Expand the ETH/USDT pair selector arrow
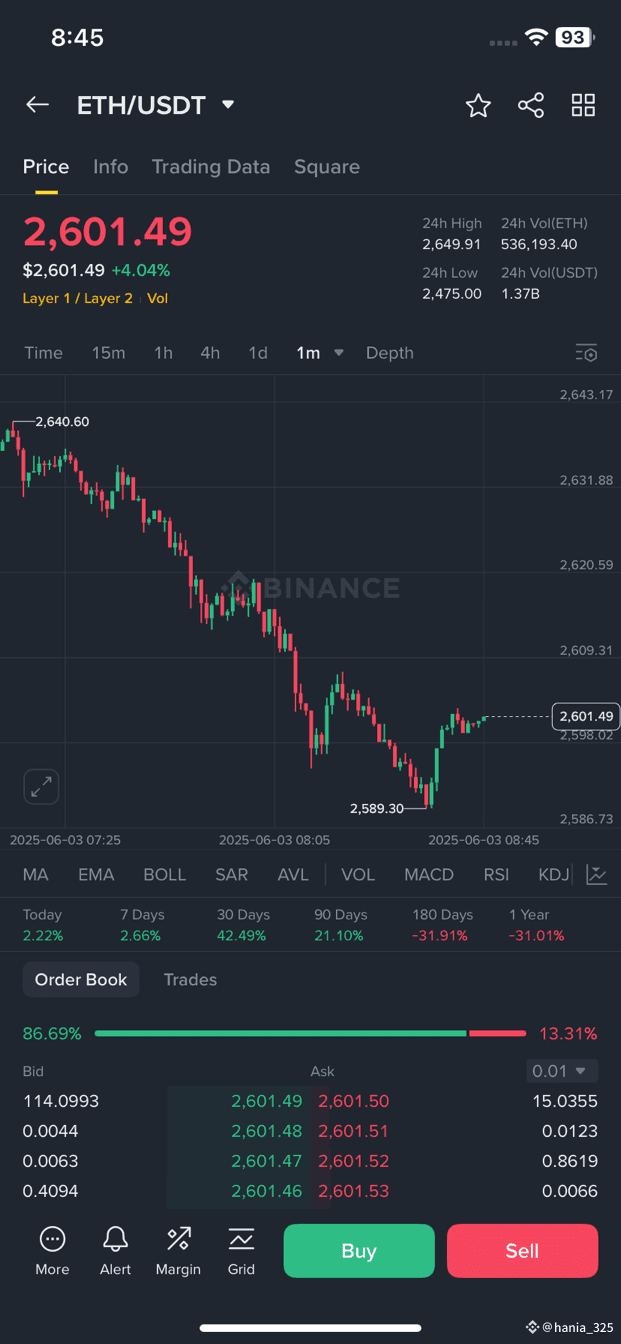 [x=228, y=105]
